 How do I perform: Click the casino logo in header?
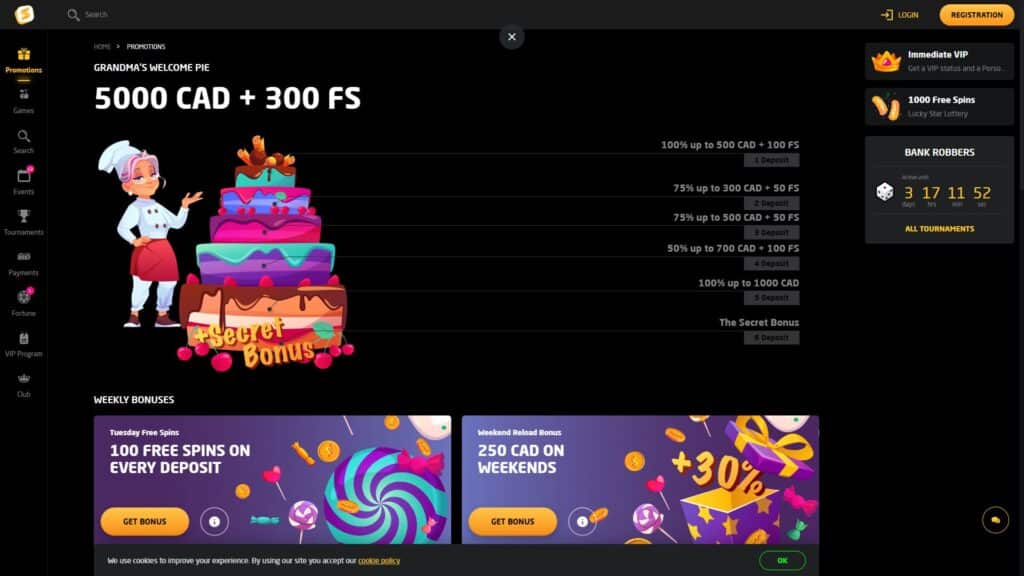point(24,14)
